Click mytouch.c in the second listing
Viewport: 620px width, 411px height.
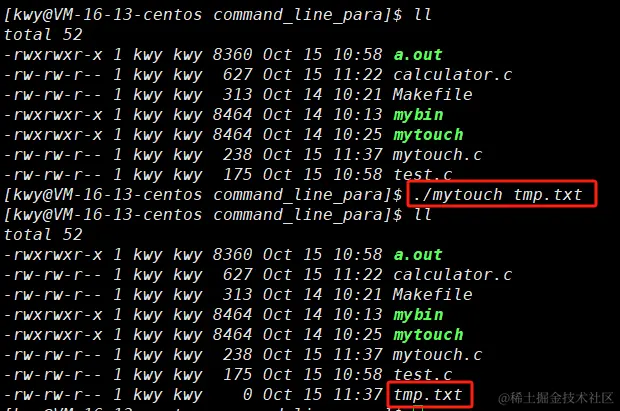(437, 355)
